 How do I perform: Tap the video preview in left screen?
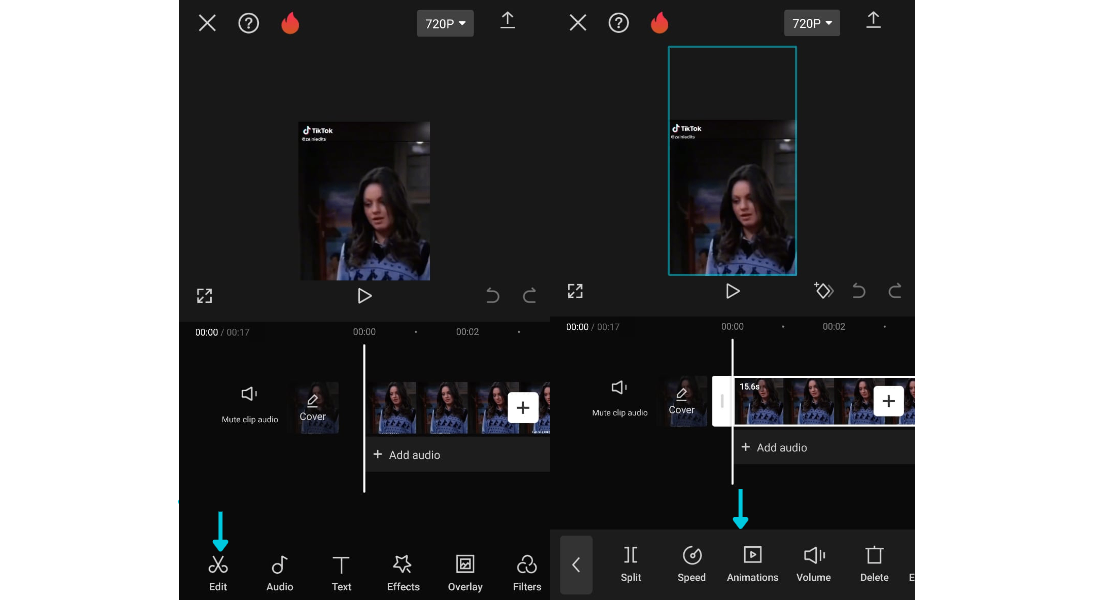pos(365,201)
